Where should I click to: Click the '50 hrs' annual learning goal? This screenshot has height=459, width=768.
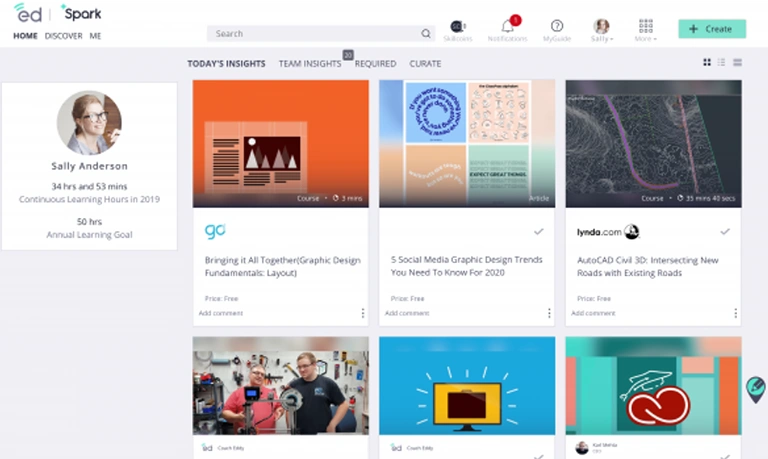89,221
